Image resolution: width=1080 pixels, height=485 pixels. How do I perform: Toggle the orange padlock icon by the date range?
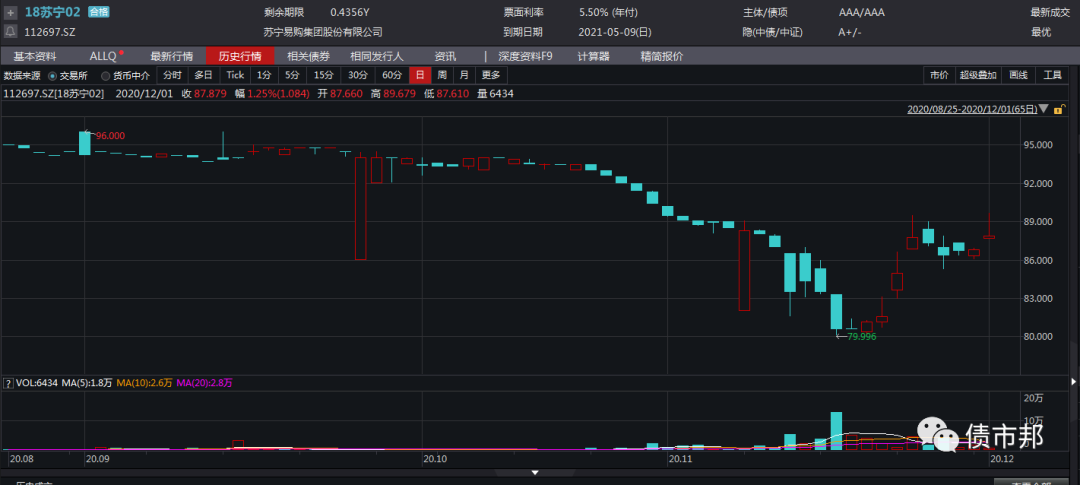pyautogui.click(x=1058, y=108)
